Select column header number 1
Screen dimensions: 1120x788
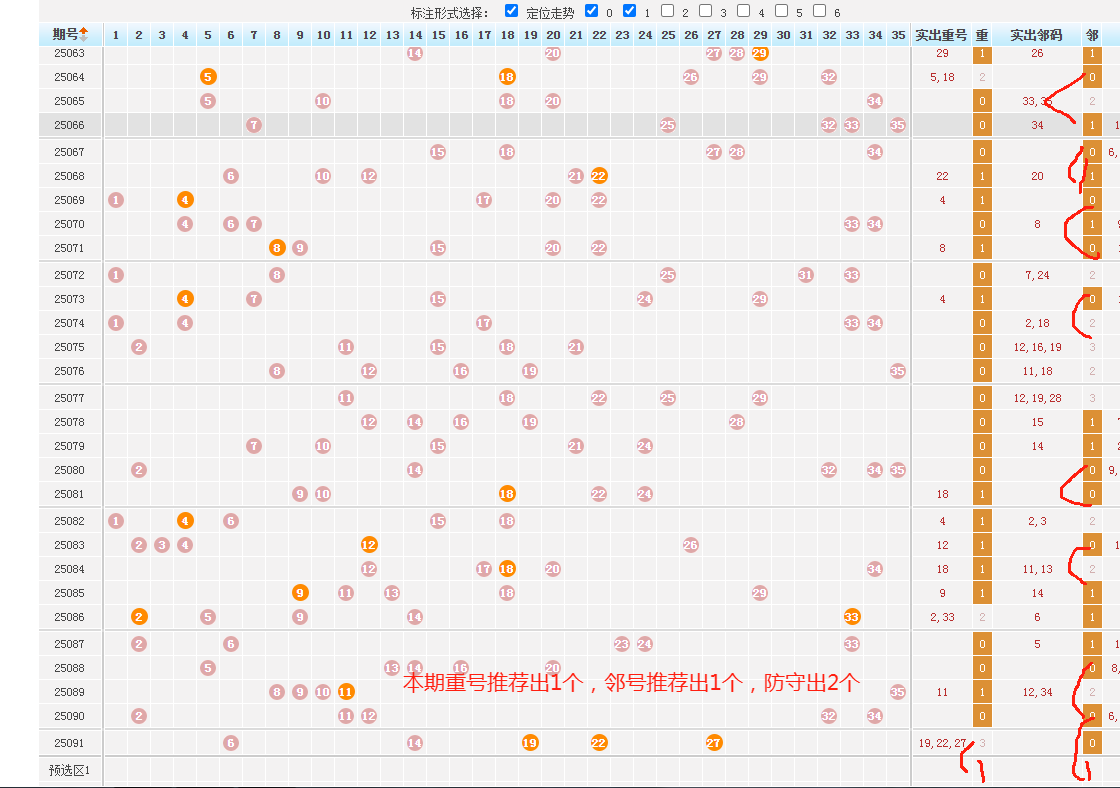116,35
